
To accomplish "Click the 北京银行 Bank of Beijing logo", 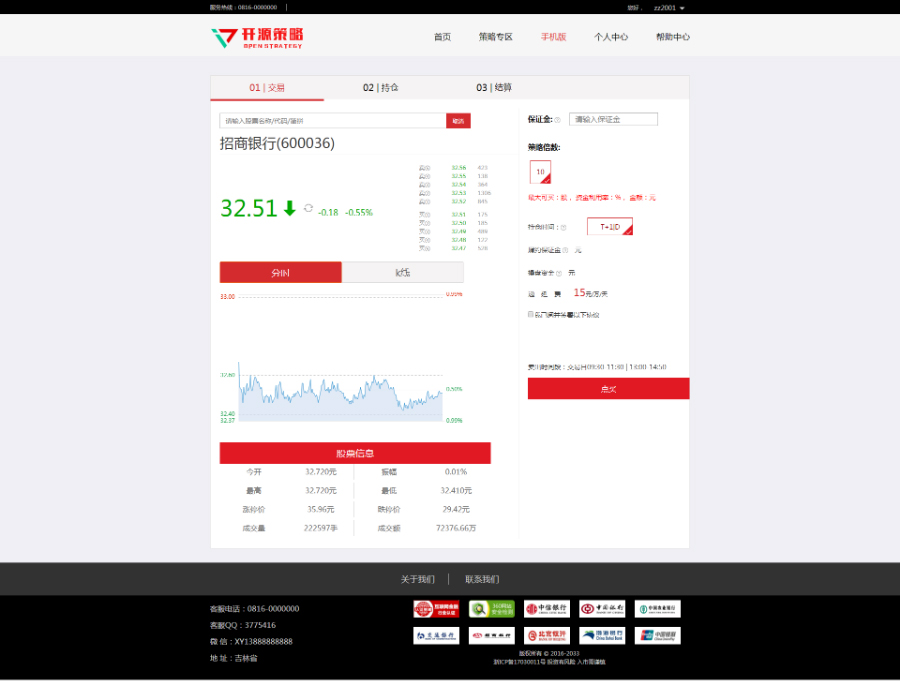I will [x=546, y=636].
